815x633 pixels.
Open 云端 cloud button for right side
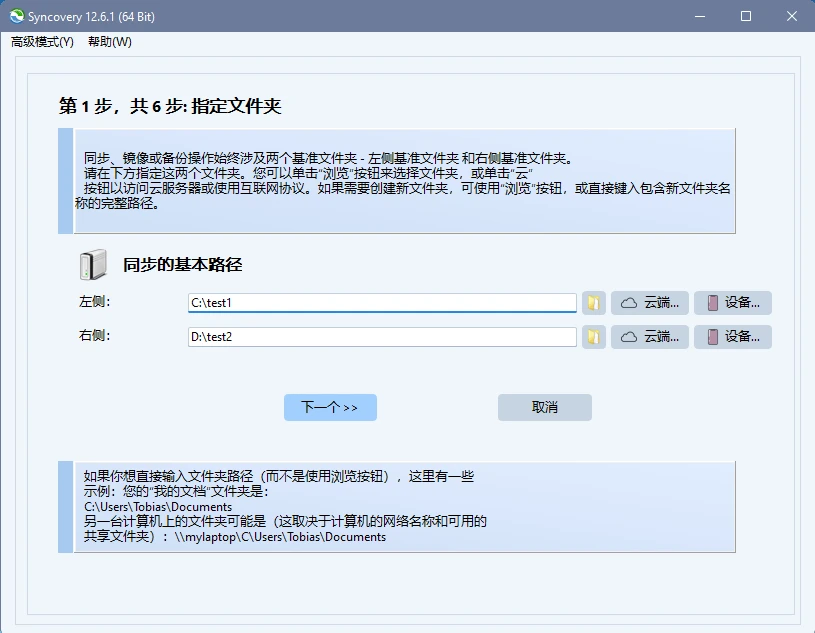pyautogui.click(x=650, y=337)
